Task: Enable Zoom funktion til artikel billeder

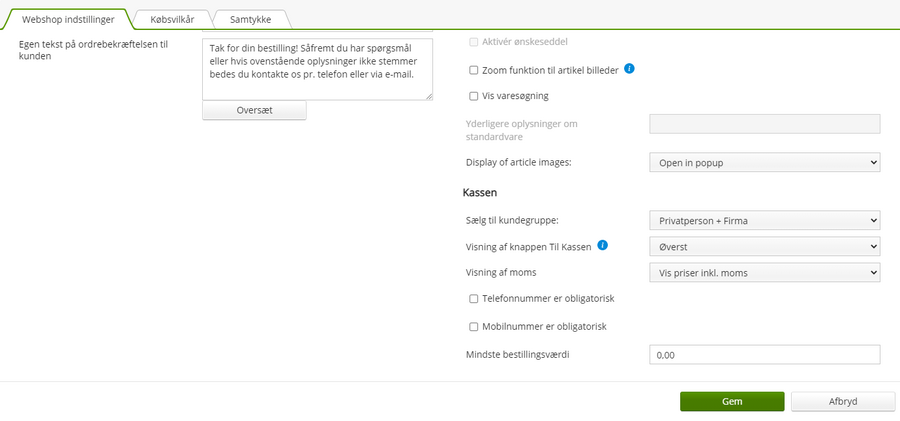Action: (474, 70)
